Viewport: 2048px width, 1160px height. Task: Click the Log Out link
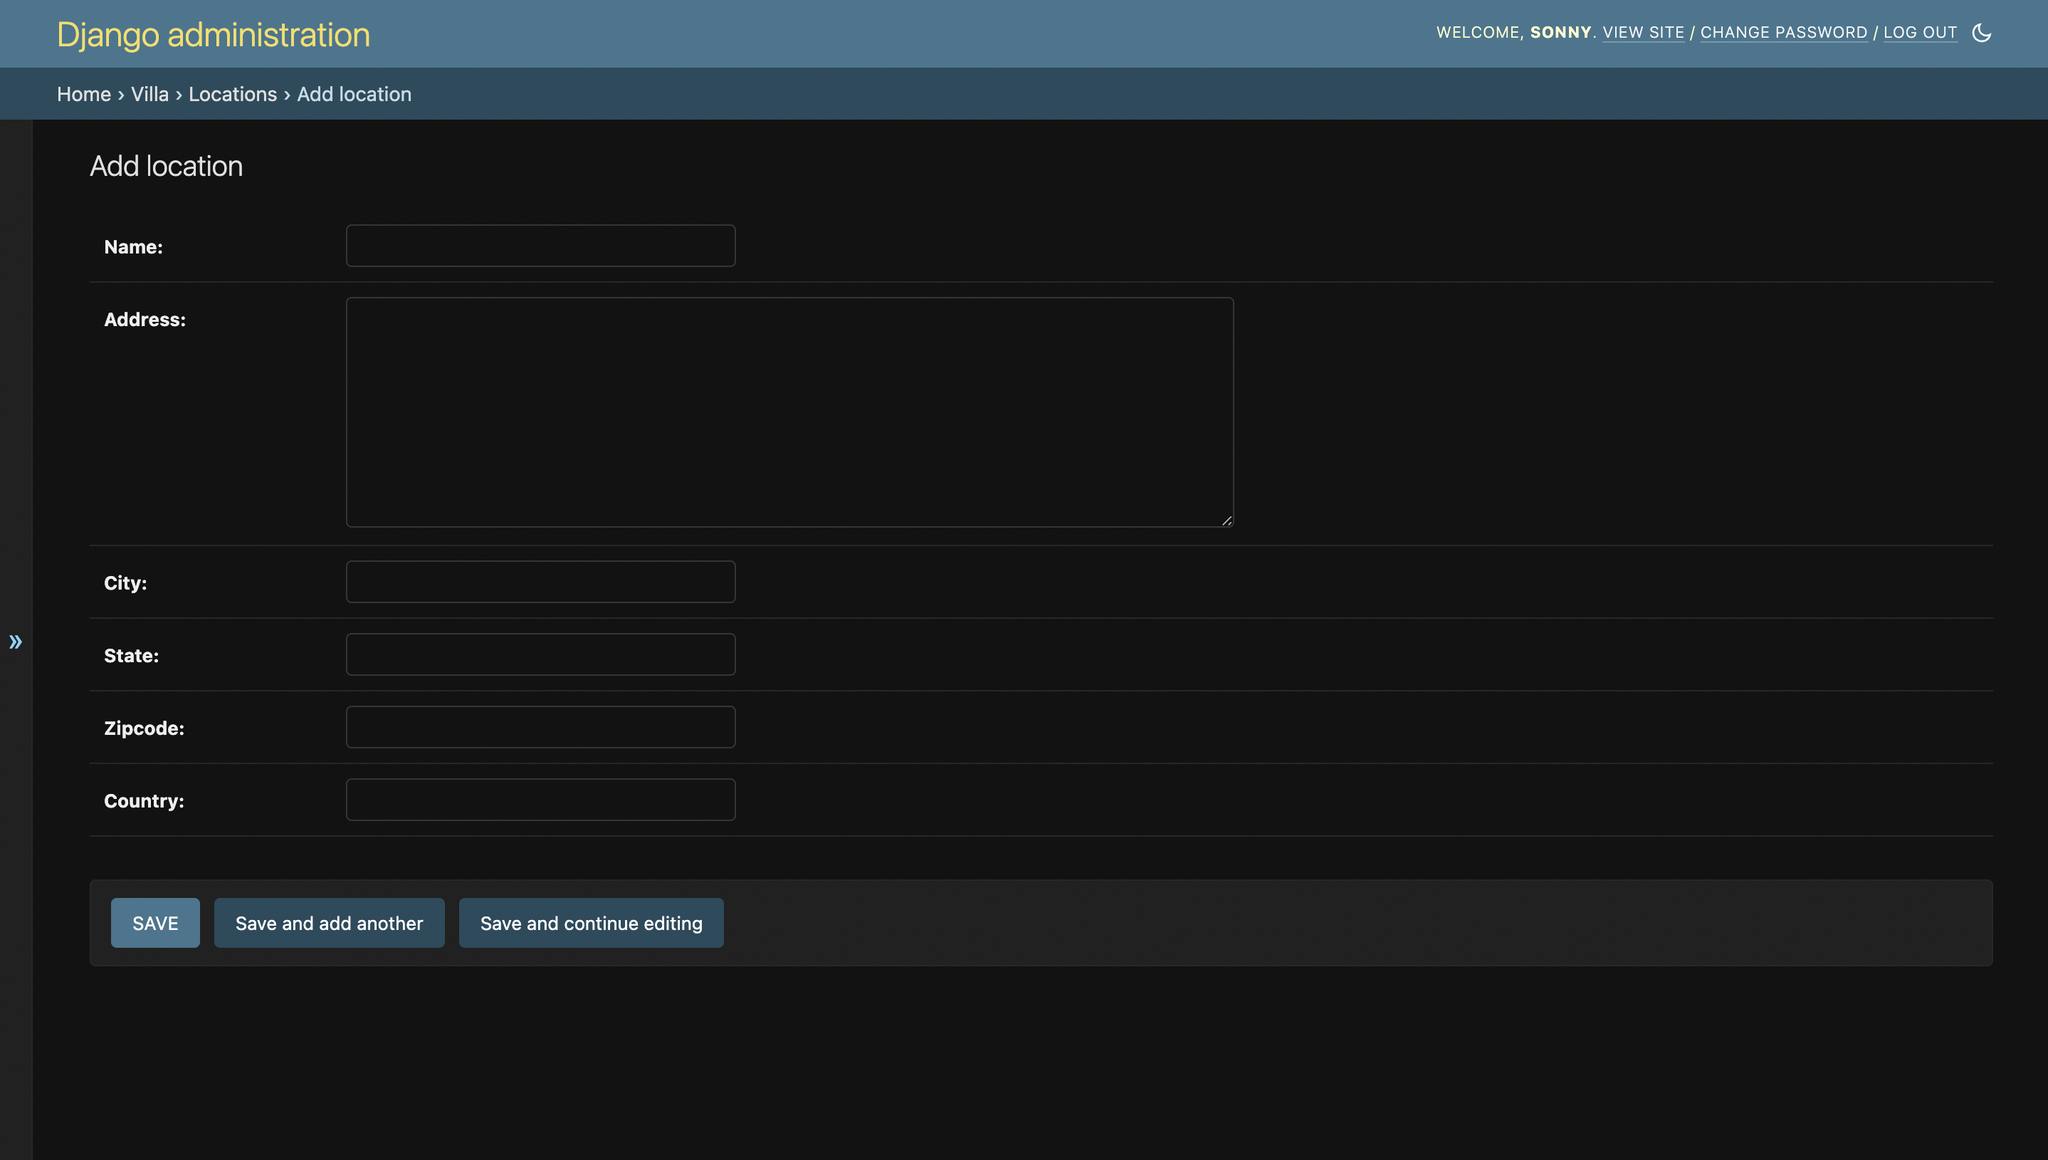click(1920, 33)
